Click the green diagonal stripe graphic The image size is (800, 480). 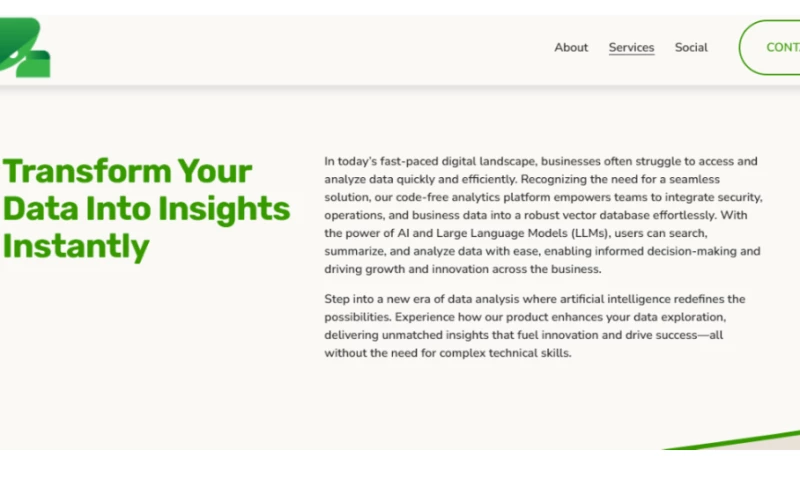point(740,440)
